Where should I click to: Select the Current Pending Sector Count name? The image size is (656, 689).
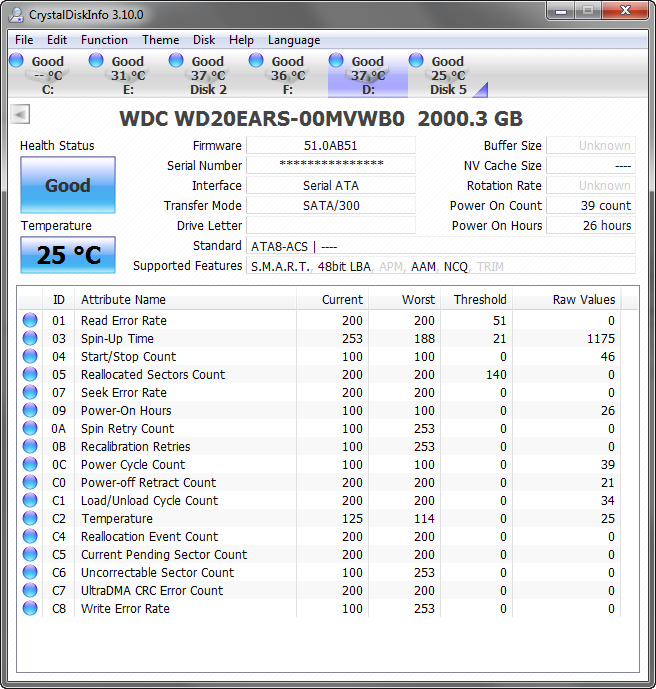[x=164, y=555]
